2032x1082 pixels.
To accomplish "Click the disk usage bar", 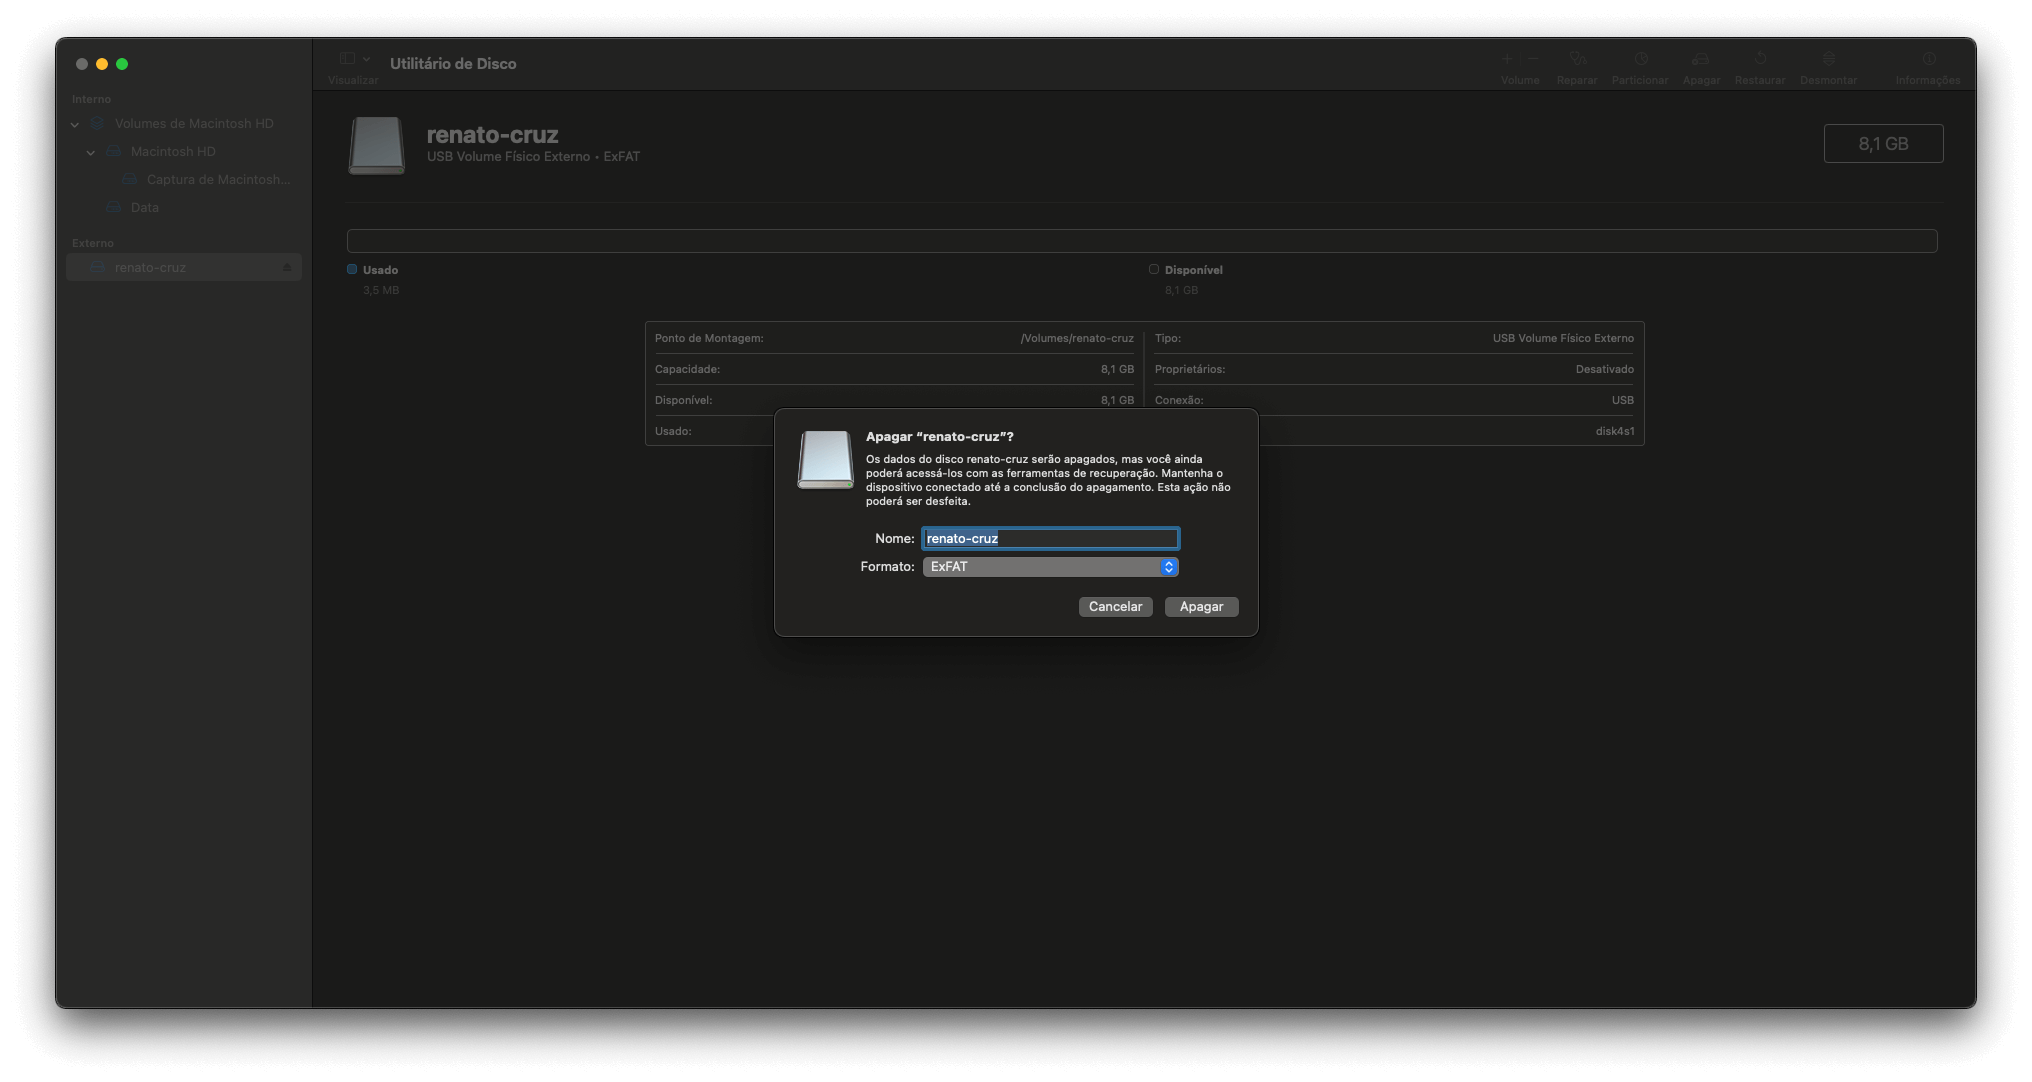I will tap(1142, 241).
